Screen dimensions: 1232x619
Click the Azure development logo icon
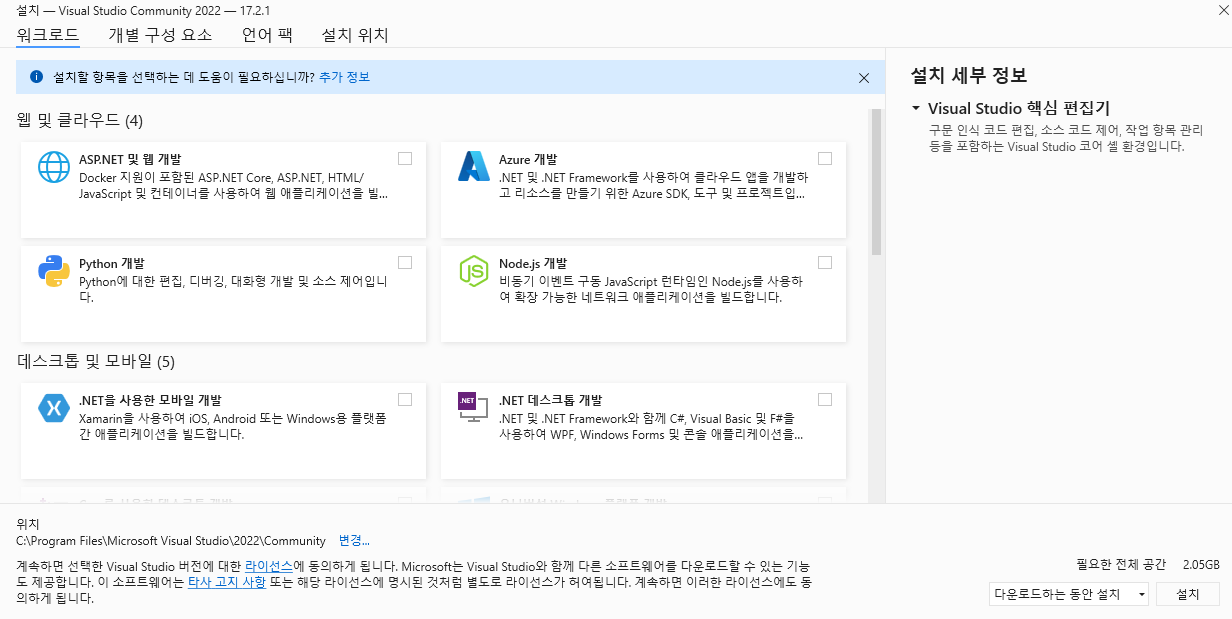point(473,166)
